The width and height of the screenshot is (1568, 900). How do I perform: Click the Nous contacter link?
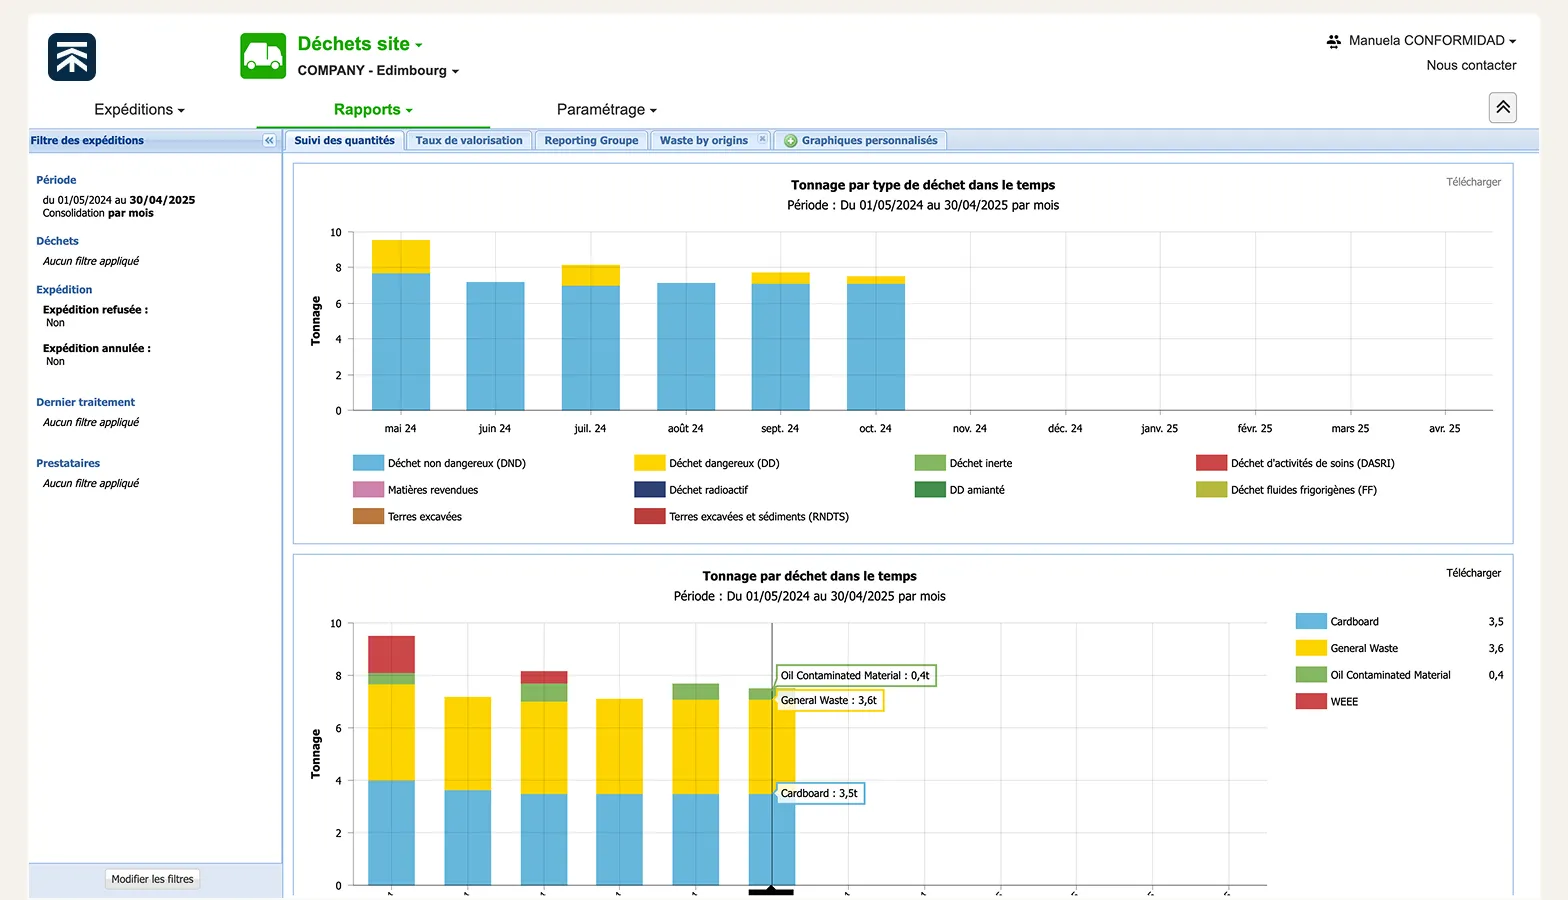(1471, 66)
